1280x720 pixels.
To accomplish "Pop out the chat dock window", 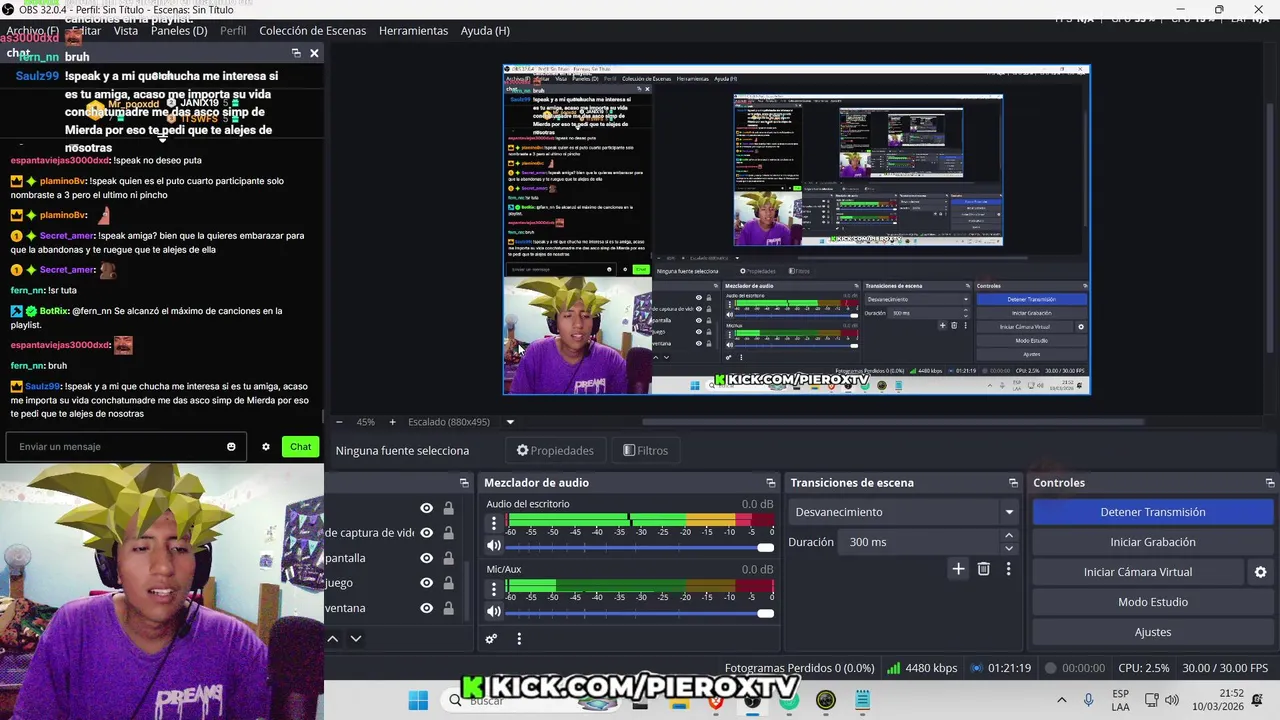I will (x=296, y=53).
